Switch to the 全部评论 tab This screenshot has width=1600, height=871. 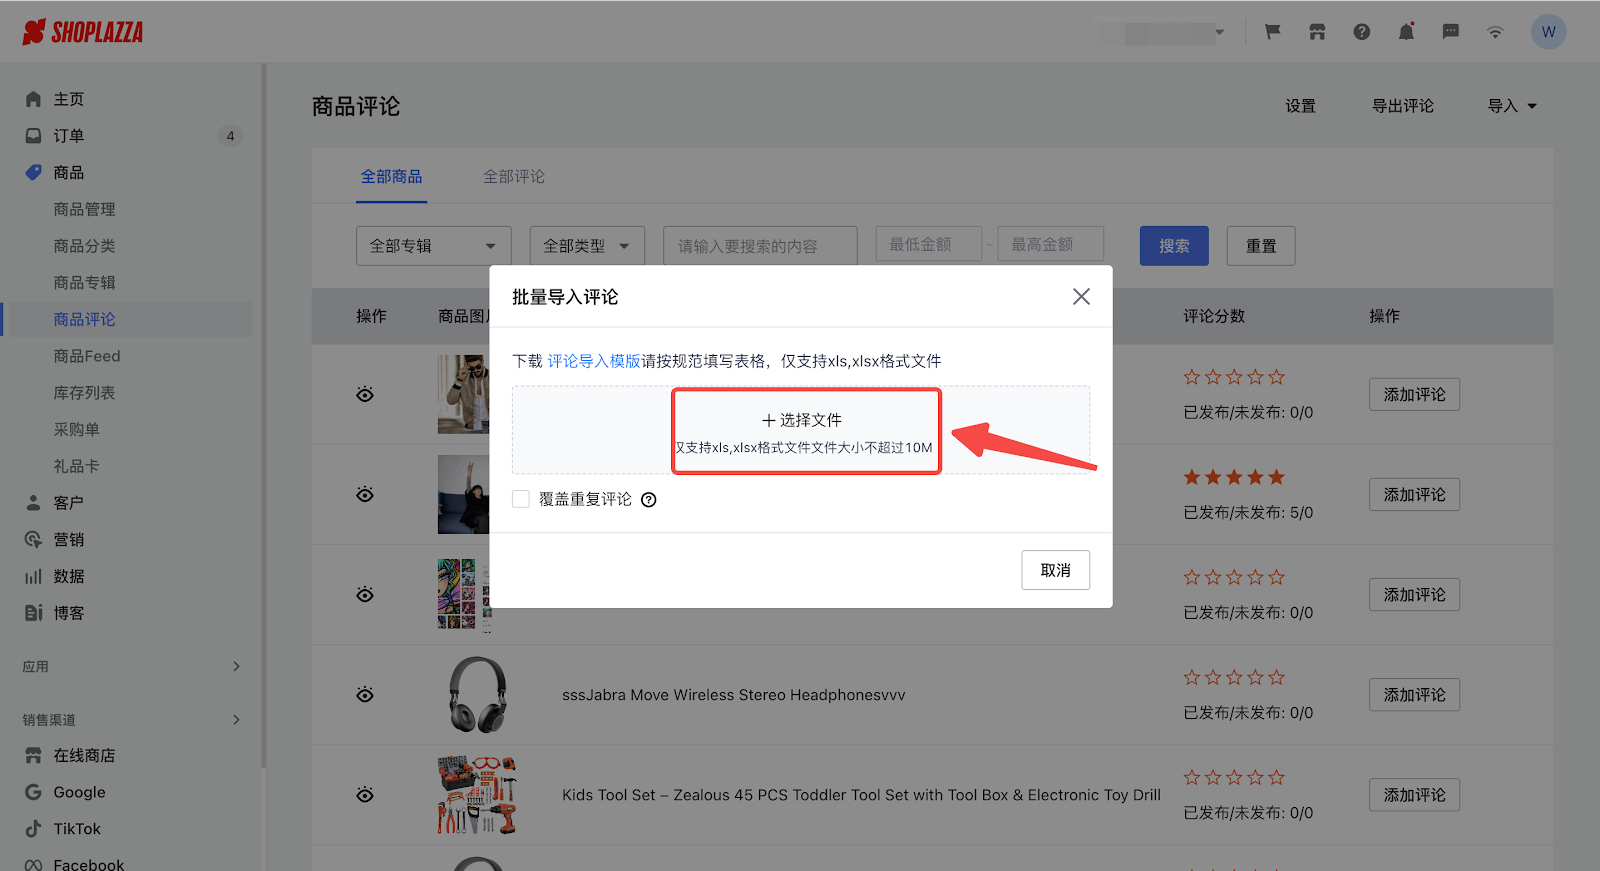click(x=514, y=177)
